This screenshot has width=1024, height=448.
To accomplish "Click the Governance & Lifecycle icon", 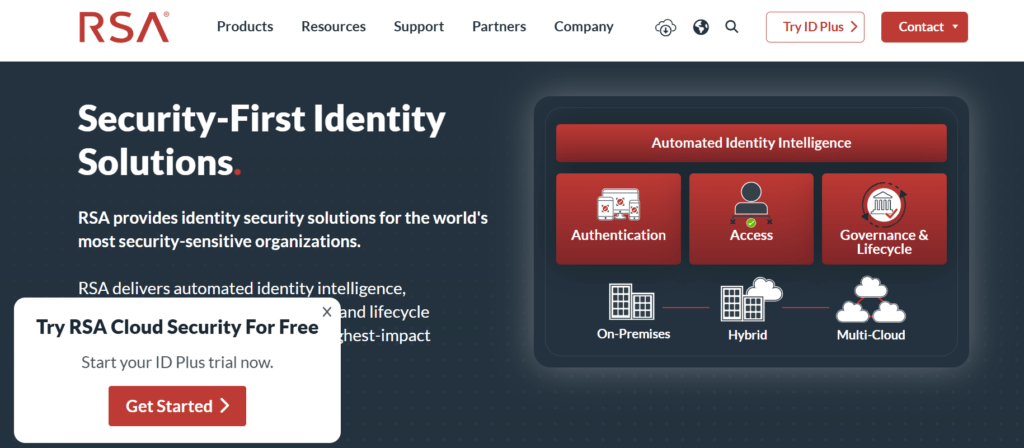I will pyautogui.click(x=884, y=204).
